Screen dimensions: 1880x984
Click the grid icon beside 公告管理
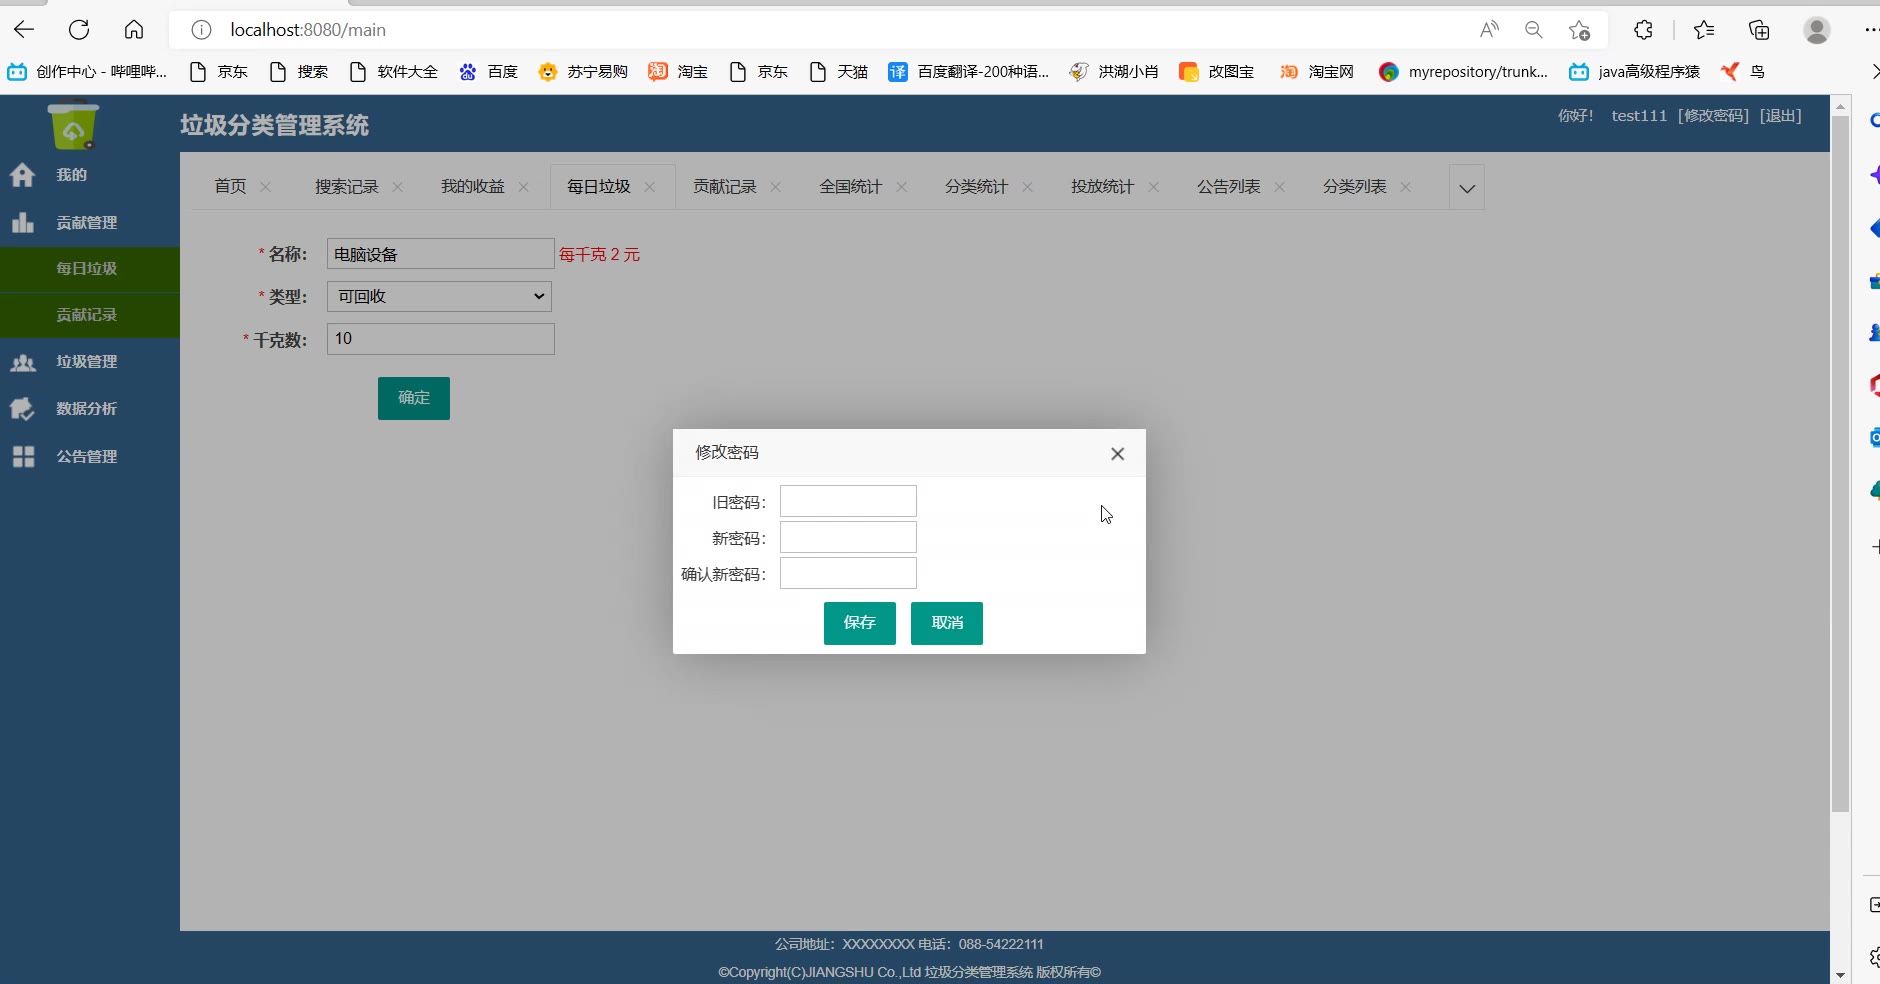click(23, 456)
